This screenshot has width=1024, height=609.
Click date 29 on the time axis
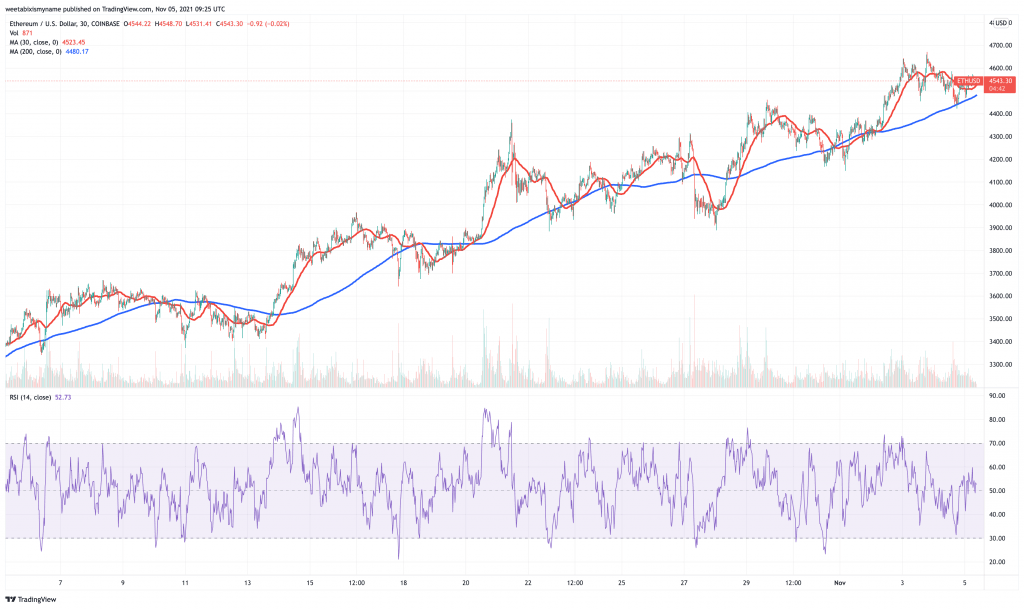click(746, 583)
